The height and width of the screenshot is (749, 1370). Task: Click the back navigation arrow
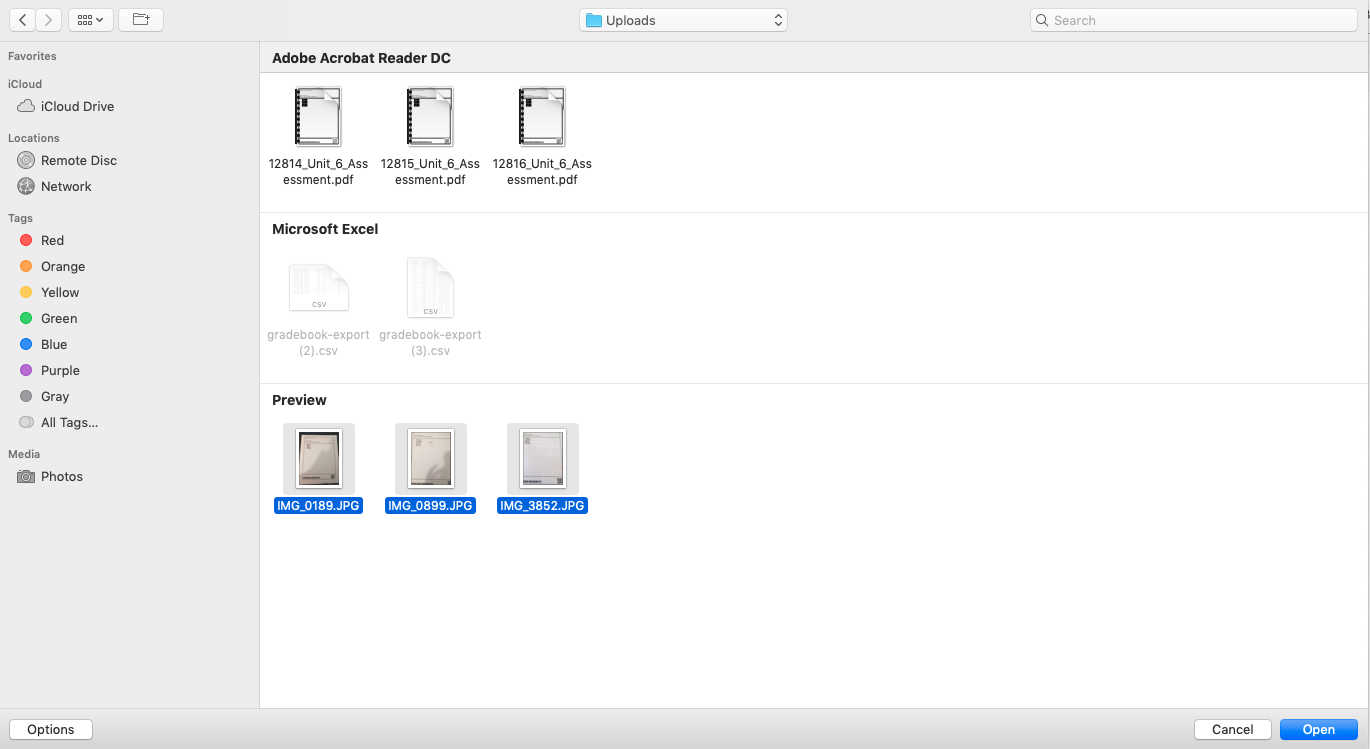22,20
